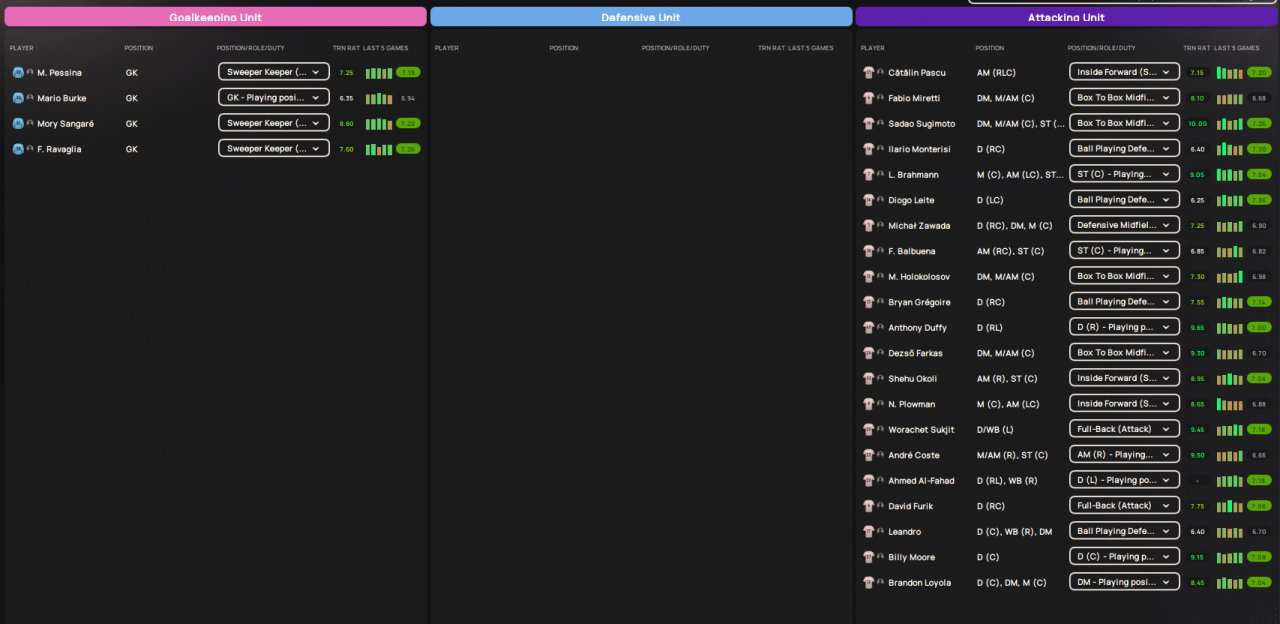Open Ilario Monterisi's player name link

pos(920,149)
